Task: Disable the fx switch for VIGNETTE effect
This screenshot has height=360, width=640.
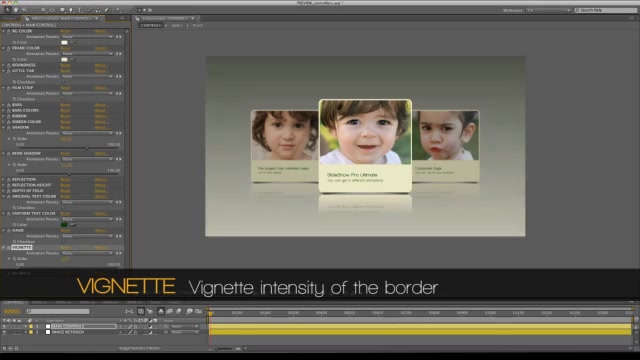Action: click(8, 247)
